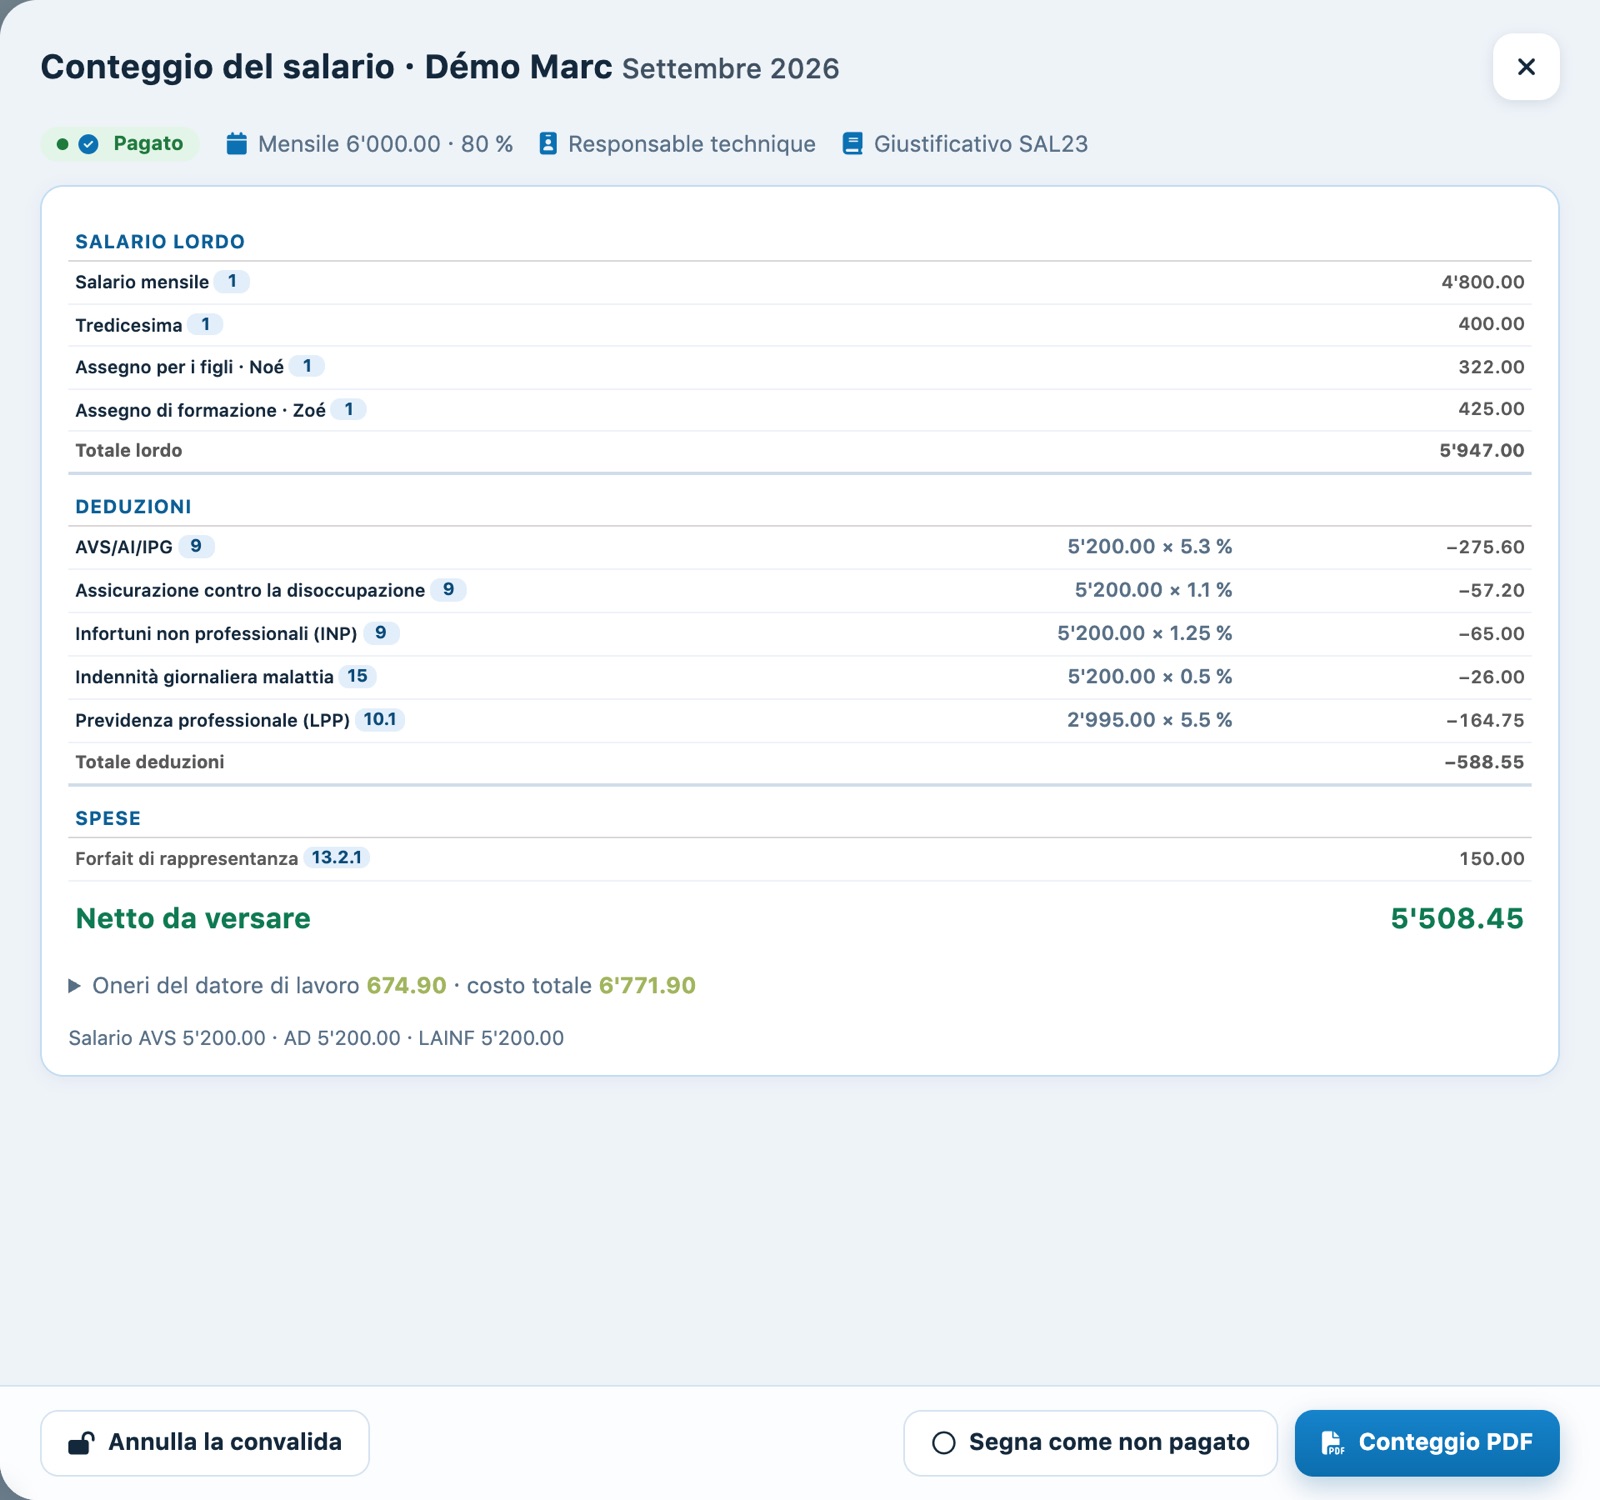Click the sickness deduction amount −26.00
This screenshot has height=1500, width=1600.
1491,677
